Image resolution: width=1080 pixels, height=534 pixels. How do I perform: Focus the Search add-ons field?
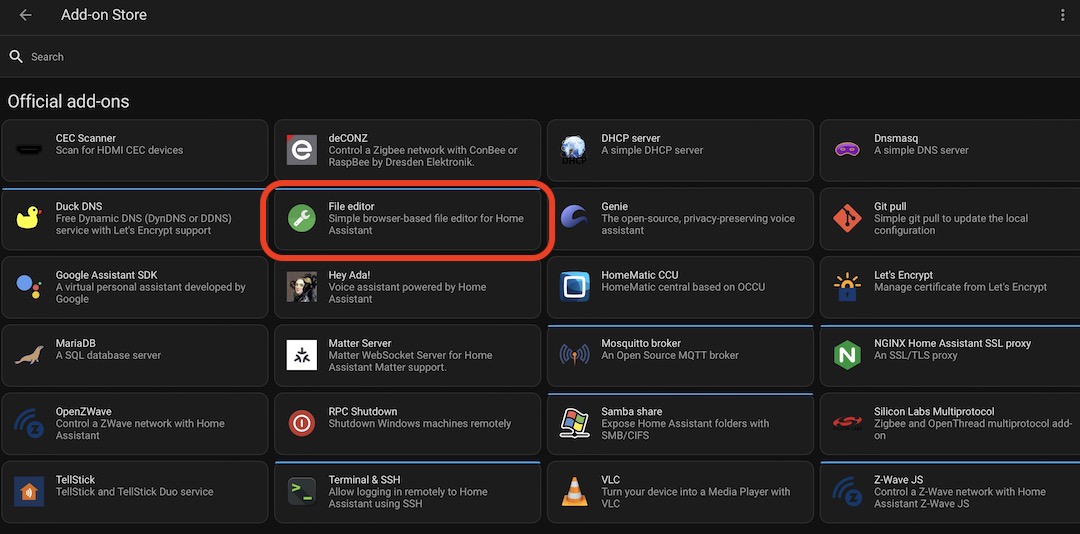point(540,57)
